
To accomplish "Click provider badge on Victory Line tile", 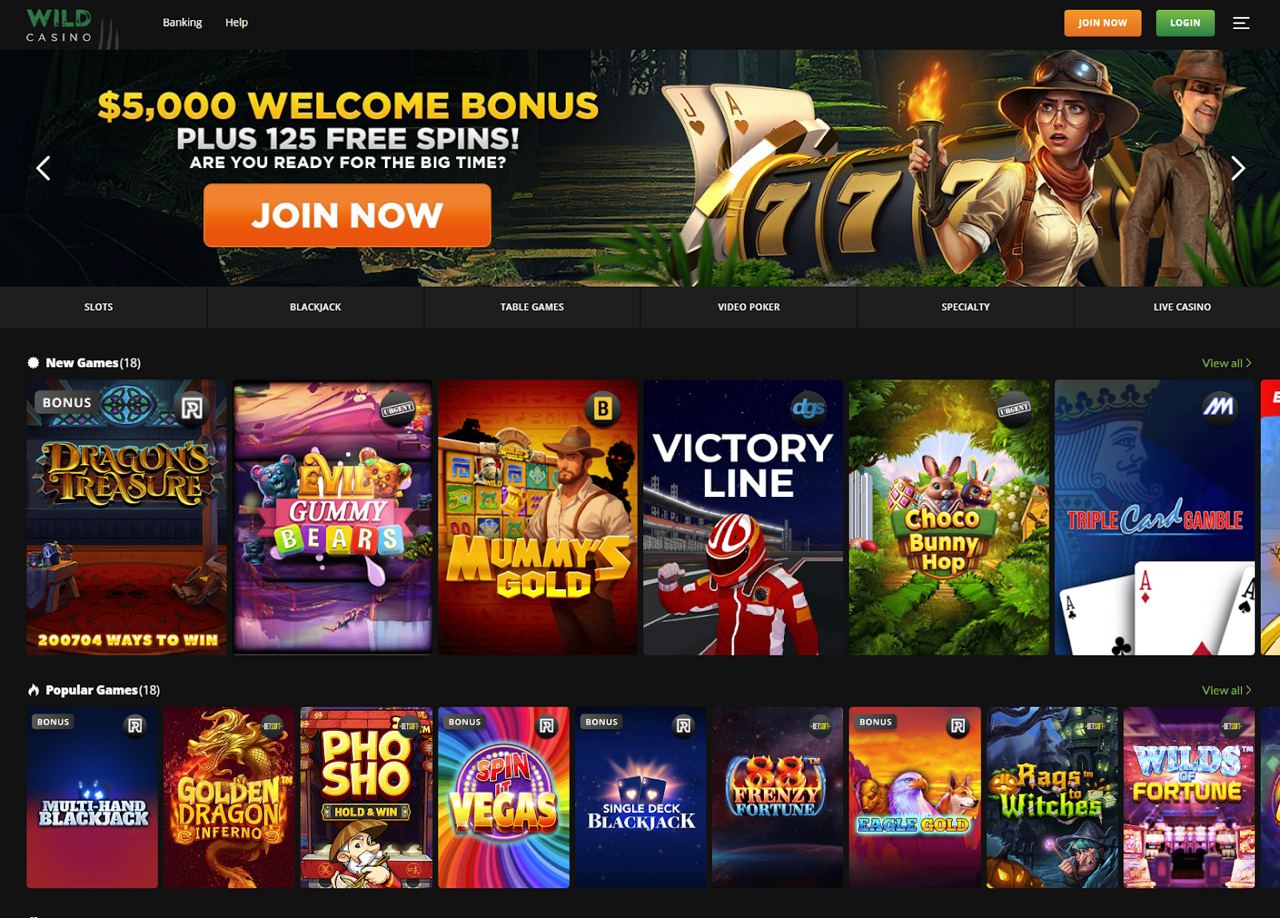I will tap(808, 407).
